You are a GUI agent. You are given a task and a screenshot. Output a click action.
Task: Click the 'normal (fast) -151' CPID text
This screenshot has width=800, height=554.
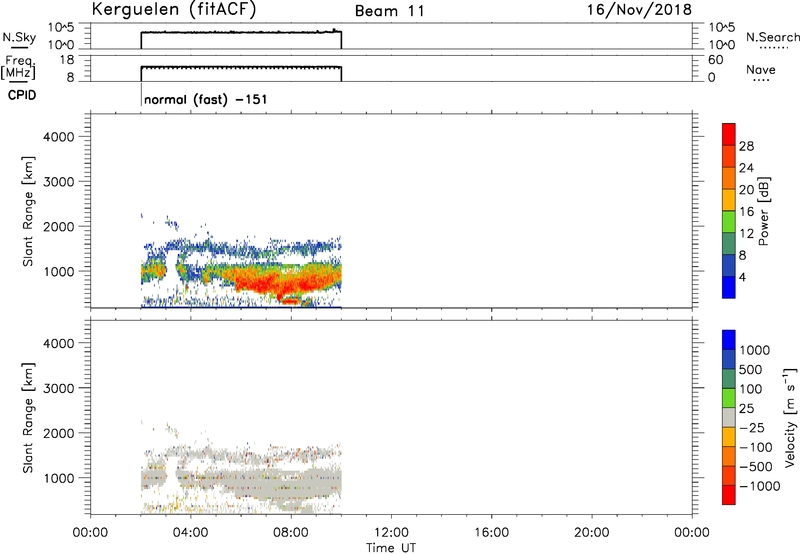click(x=206, y=99)
